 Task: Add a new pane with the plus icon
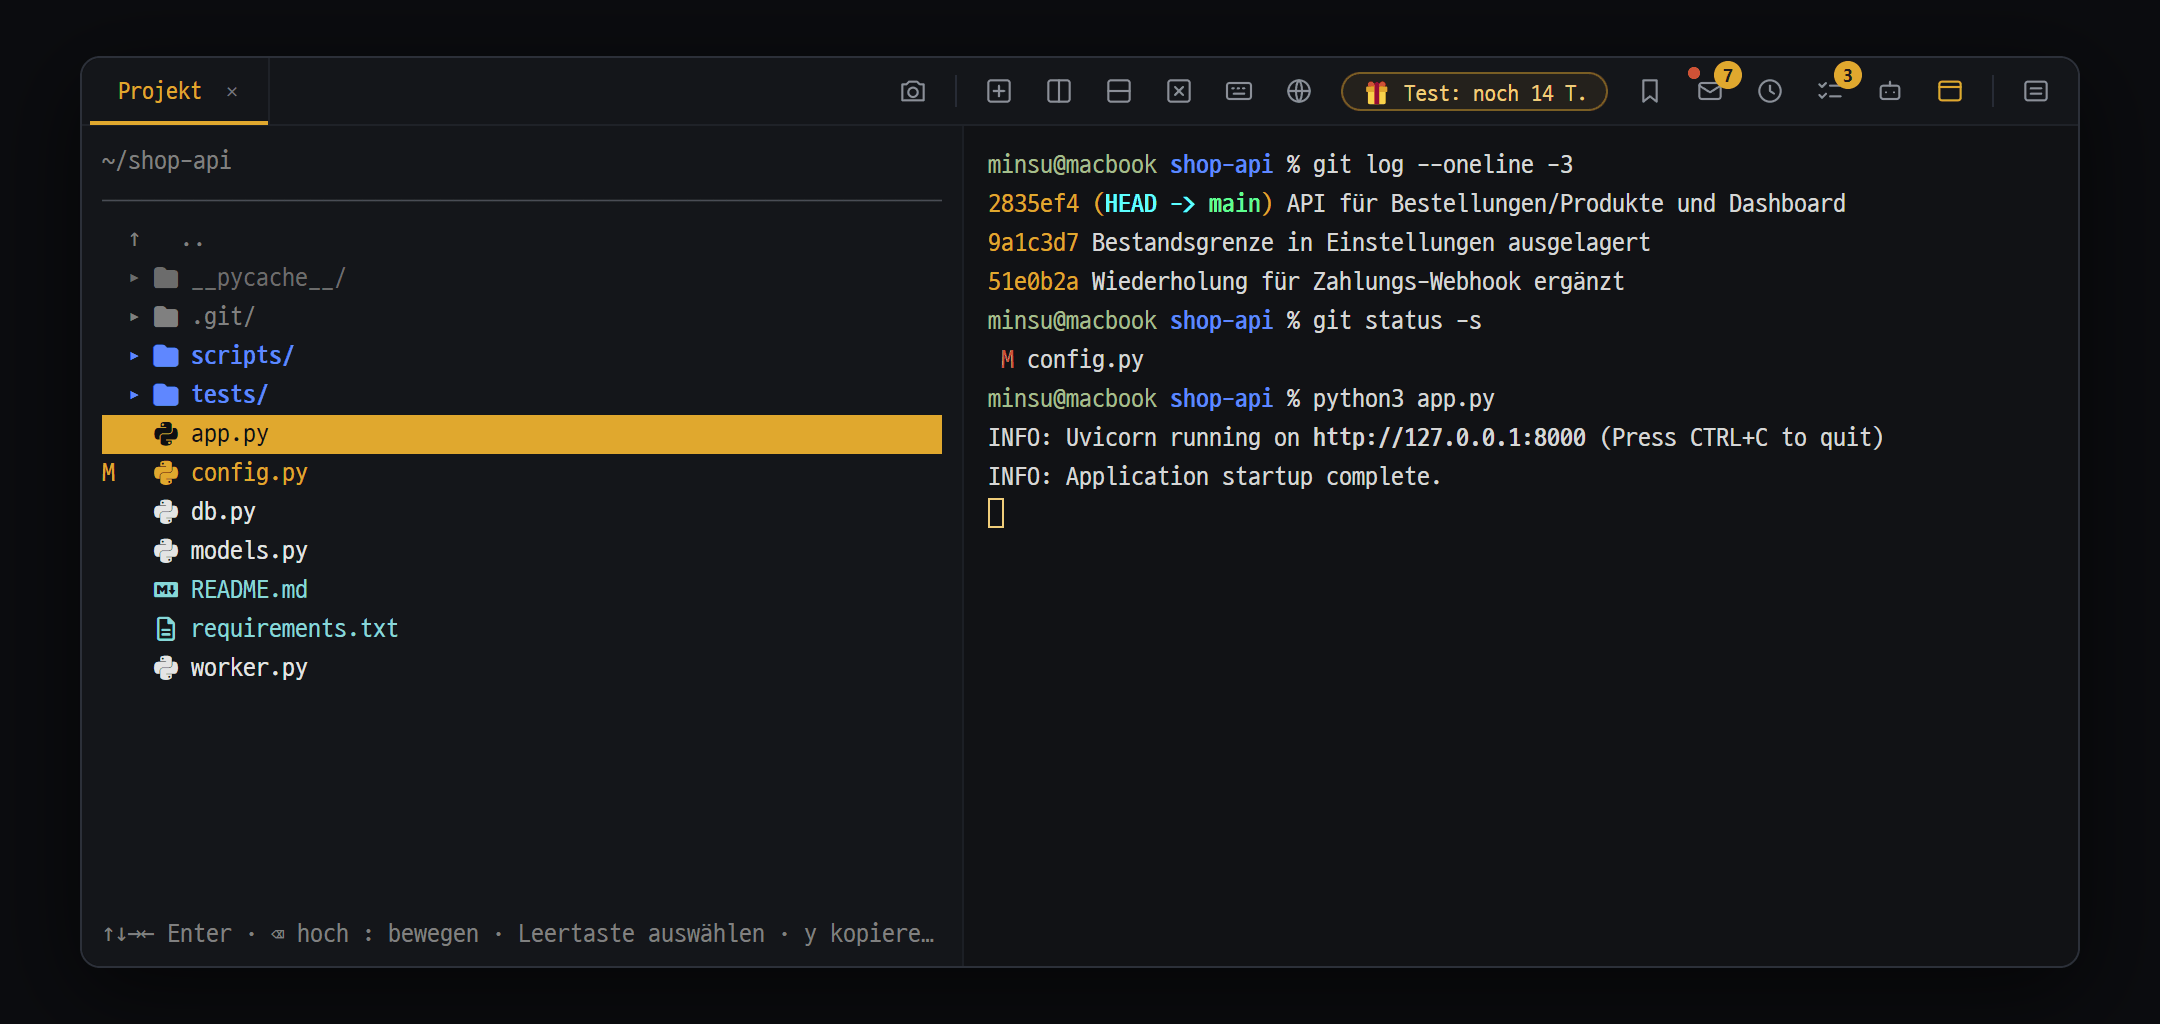point(999,92)
